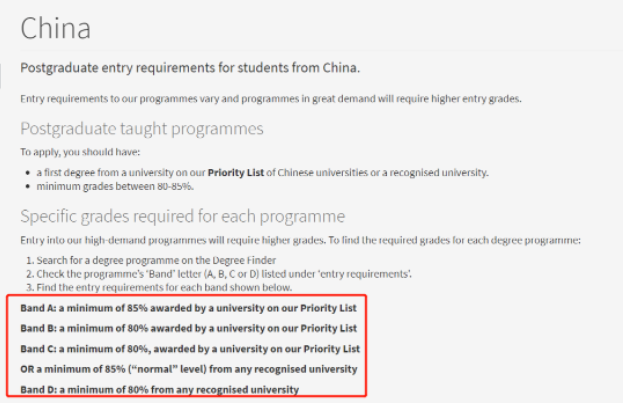Click the Specific grades required for each programme heading
The height and width of the screenshot is (409, 633).
(182, 216)
